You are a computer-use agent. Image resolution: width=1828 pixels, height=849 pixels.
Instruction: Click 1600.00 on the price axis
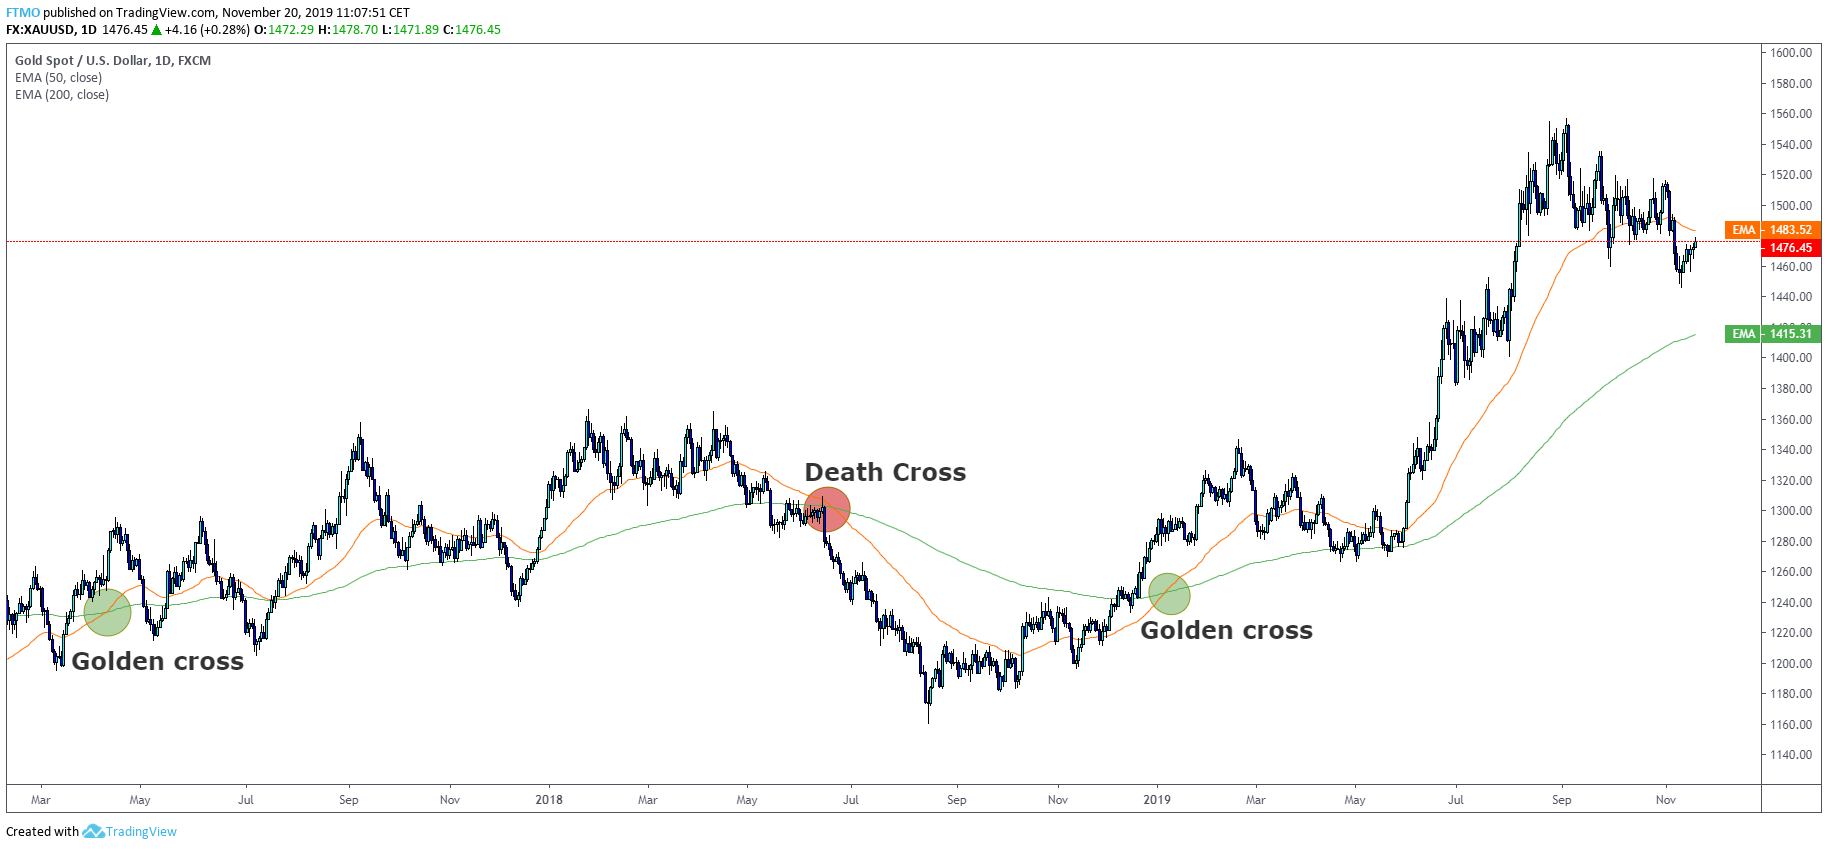[1790, 53]
